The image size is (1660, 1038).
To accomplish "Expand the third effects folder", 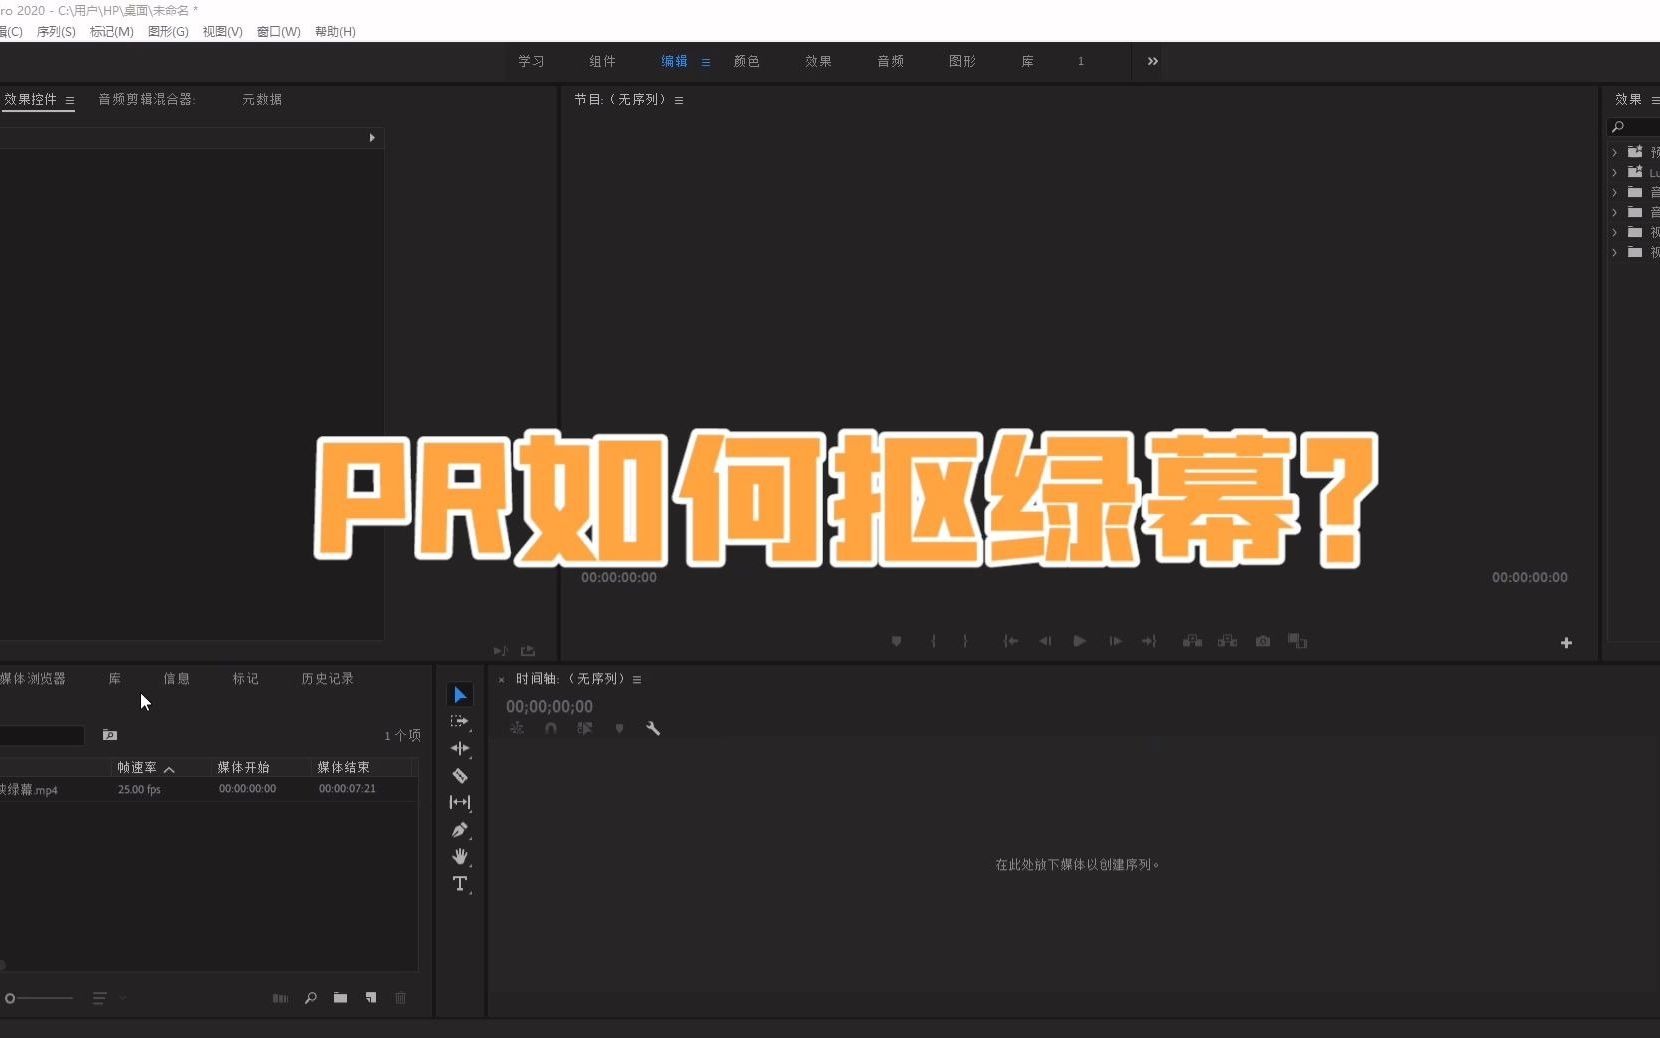I will [1614, 192].
